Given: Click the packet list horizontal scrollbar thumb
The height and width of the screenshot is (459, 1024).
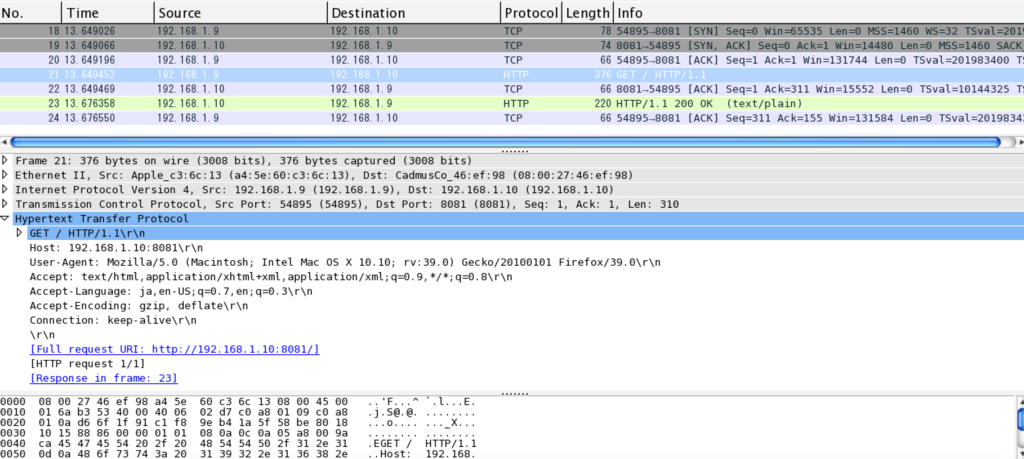Looking at the screenshot, I should pyautogui.click(x=505, y=142).
